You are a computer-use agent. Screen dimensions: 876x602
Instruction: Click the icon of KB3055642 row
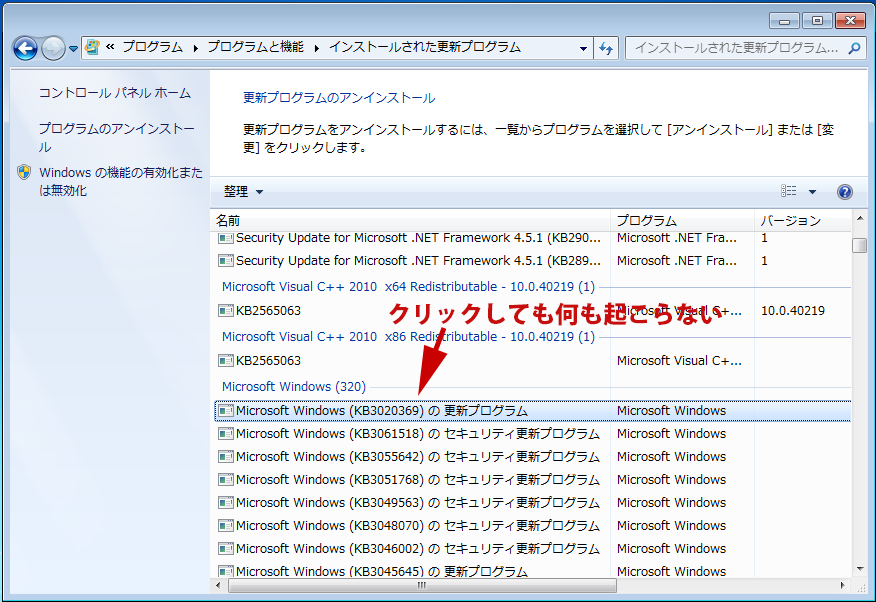tap(226, 457)
